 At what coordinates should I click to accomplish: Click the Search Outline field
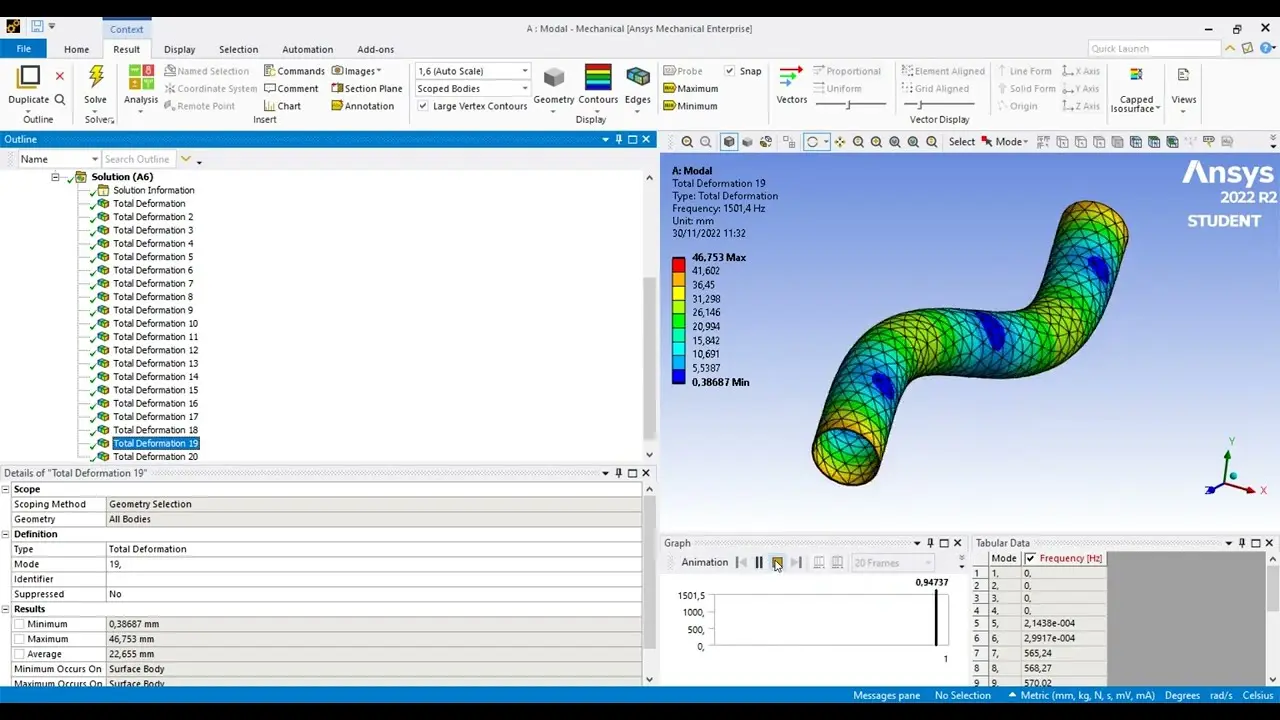click(138, 159)
